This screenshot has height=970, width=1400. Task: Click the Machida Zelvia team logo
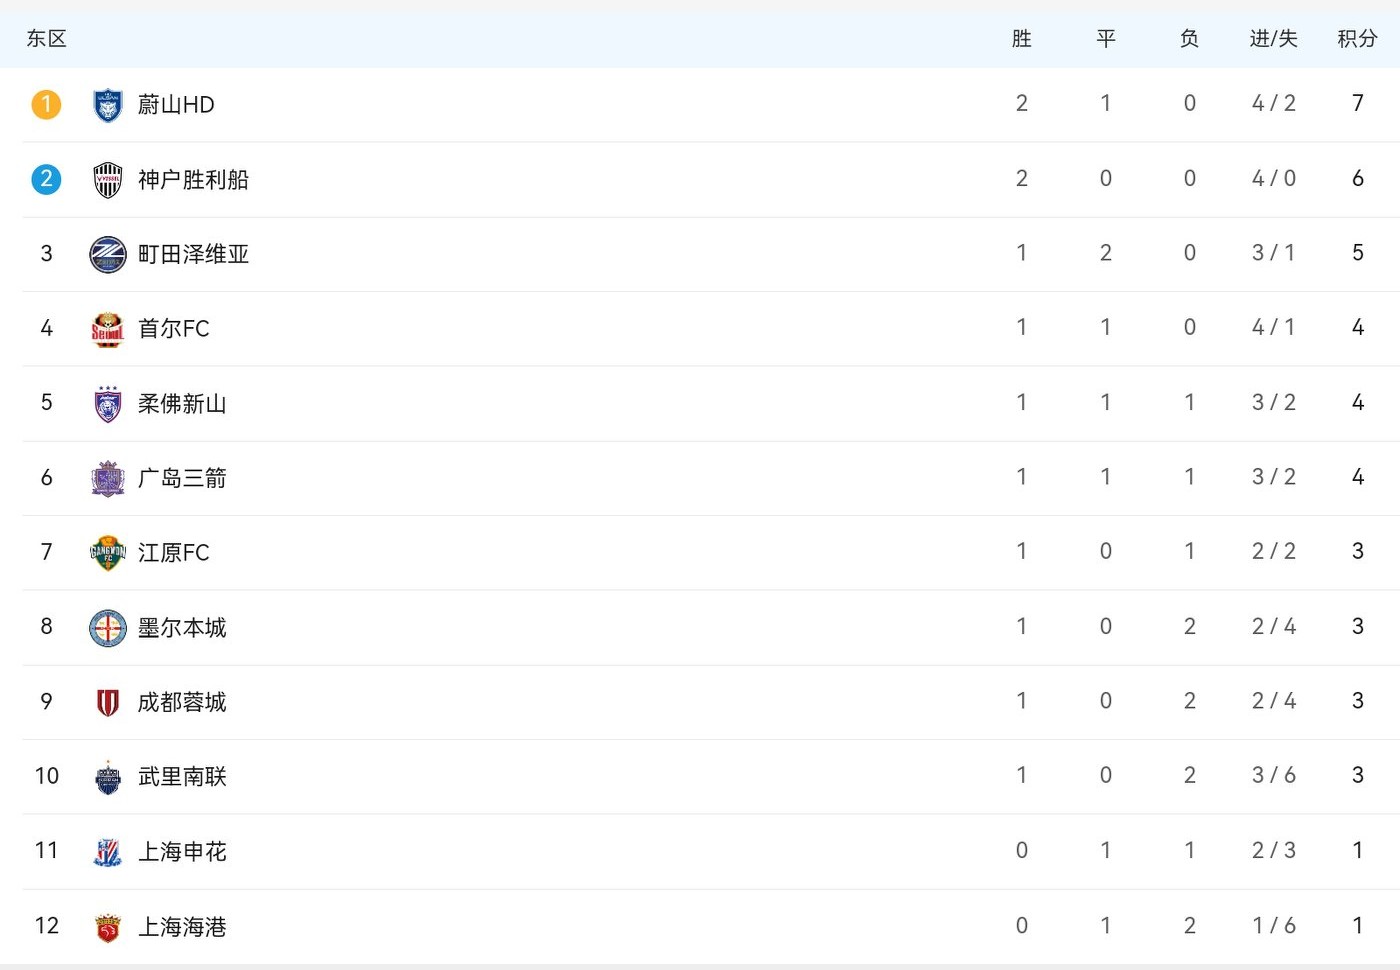[107, 254]
